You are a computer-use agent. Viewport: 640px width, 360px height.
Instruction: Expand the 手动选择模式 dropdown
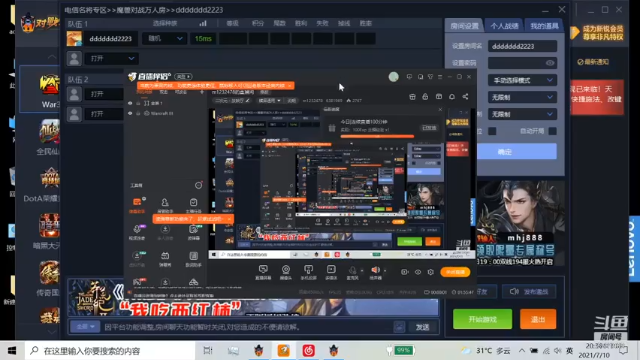pos(522,80)
